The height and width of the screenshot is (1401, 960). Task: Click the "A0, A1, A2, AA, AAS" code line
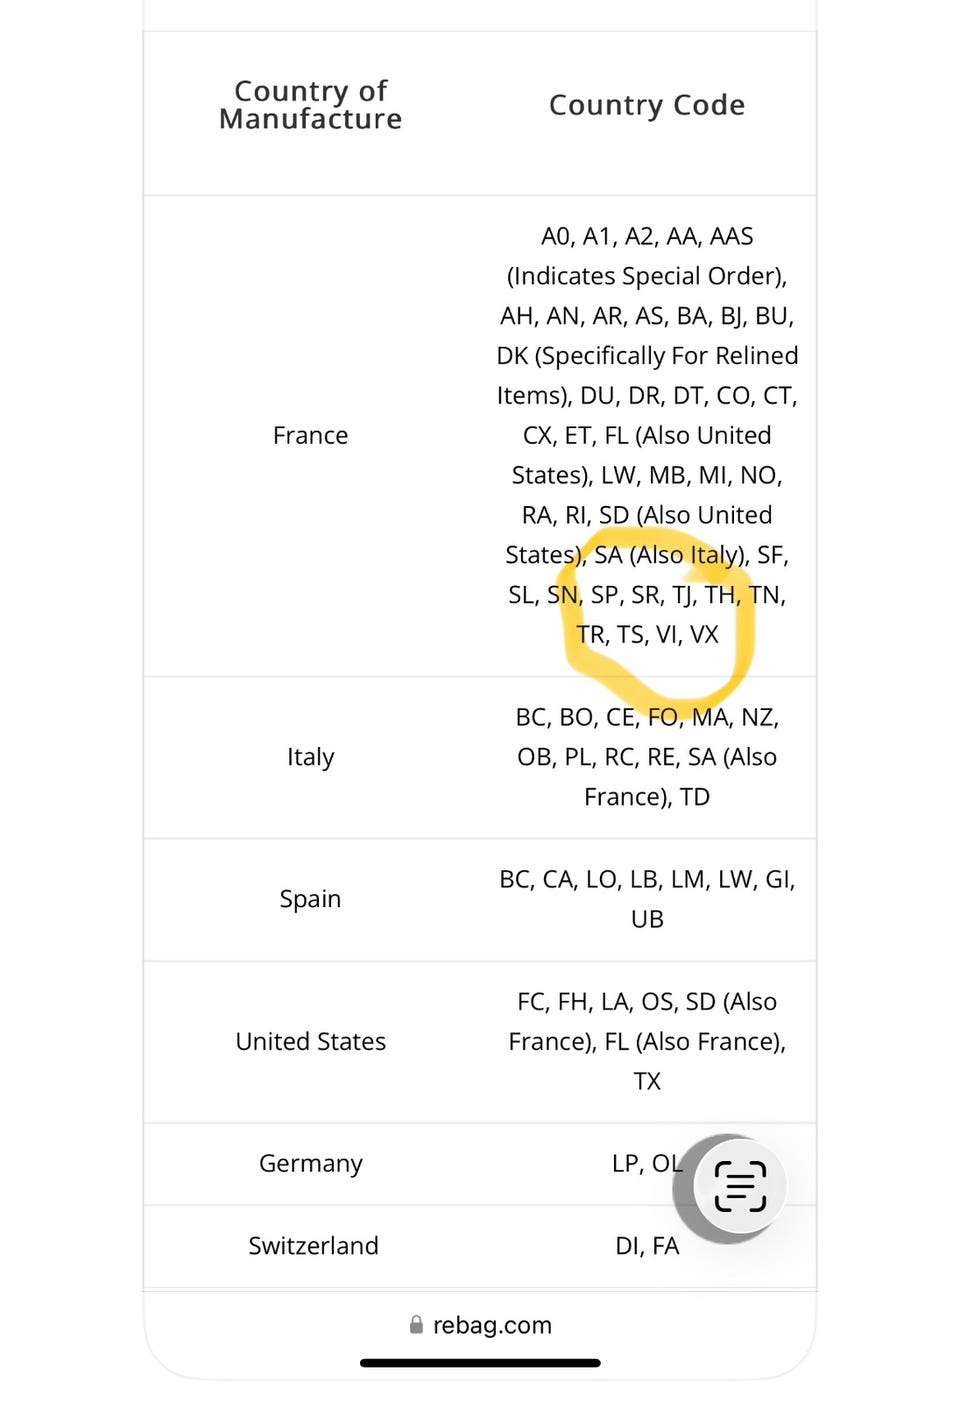[647, 236]
